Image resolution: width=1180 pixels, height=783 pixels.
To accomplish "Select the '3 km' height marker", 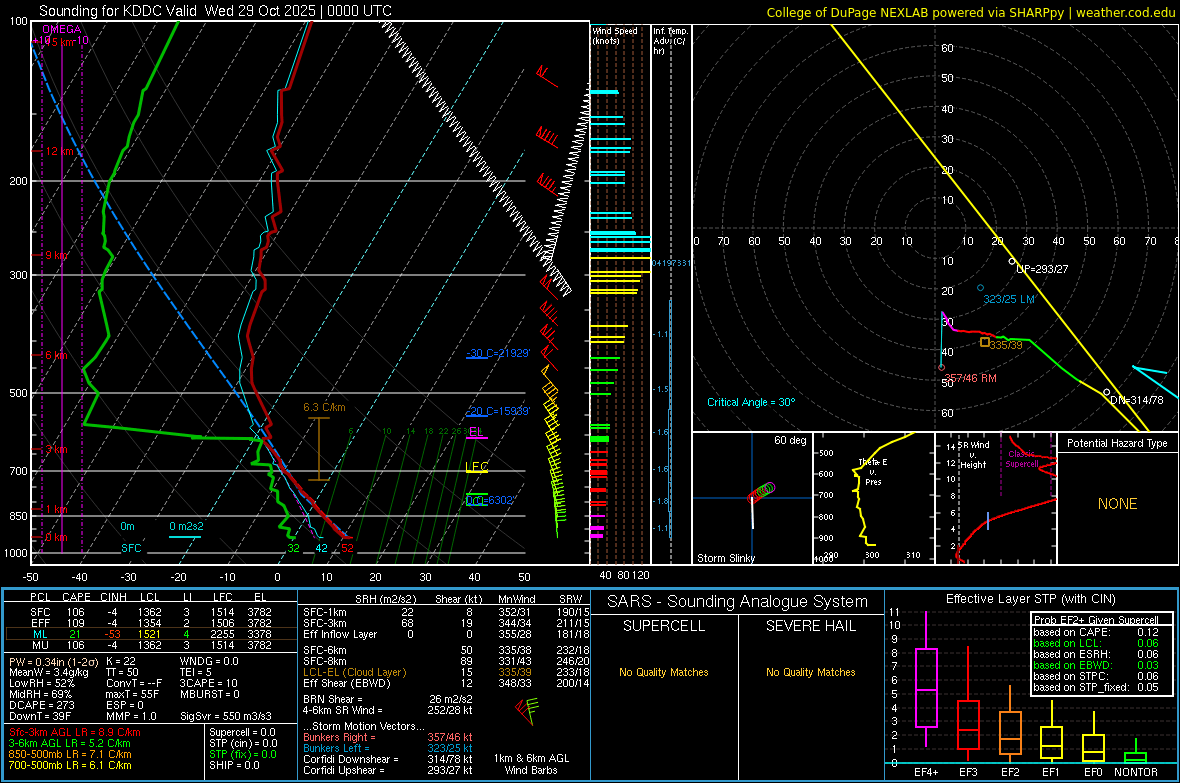I will [x=56, y=449].
